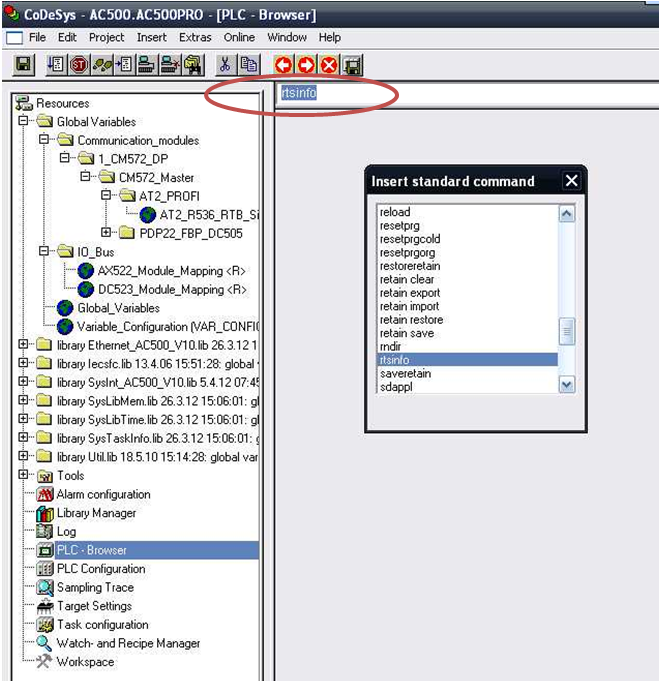Collapse the Communication_modules folder
Screen dimensions: 659x683
click(45, 140)
